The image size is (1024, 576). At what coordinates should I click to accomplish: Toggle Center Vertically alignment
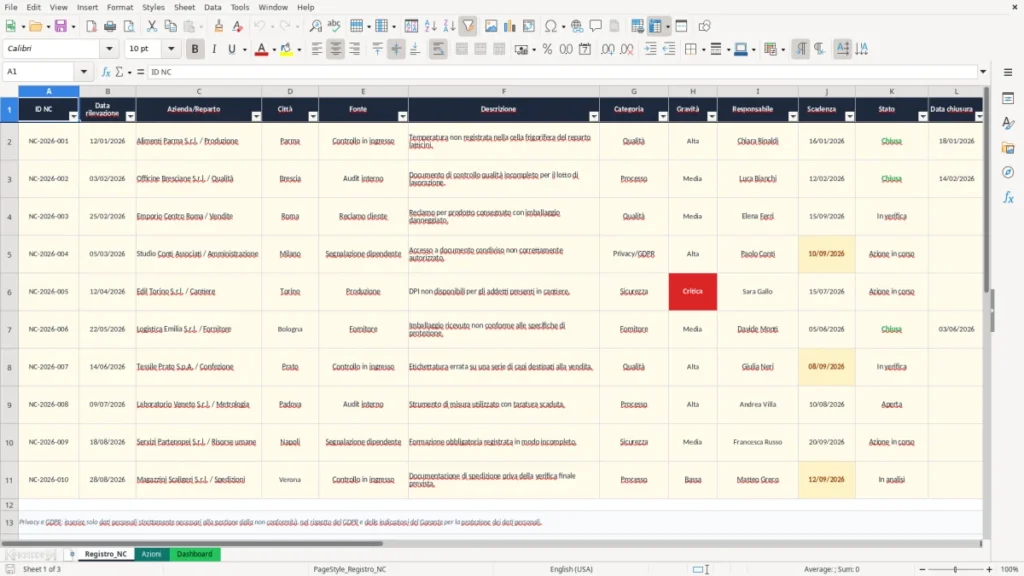tap(396, 49)
